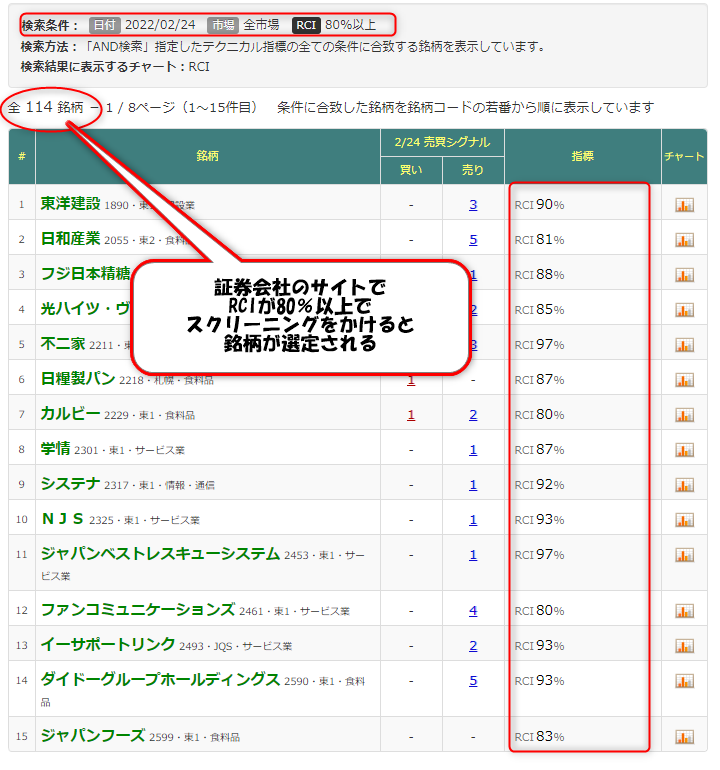
Task: Click sell signal 1 for システナ
Action: point(473,485)
